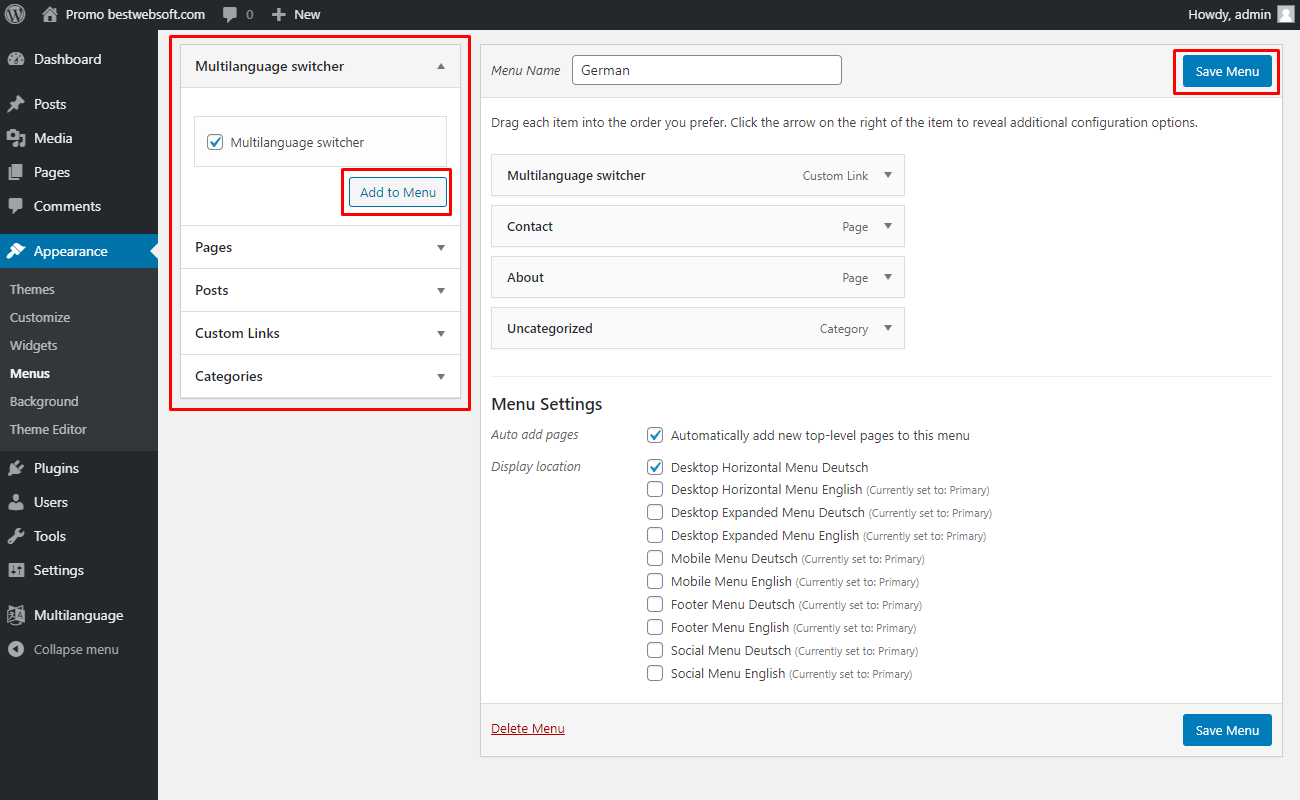Expand the Pages panel
Viewport: 1300px width, 800px height.
(441, 248)
